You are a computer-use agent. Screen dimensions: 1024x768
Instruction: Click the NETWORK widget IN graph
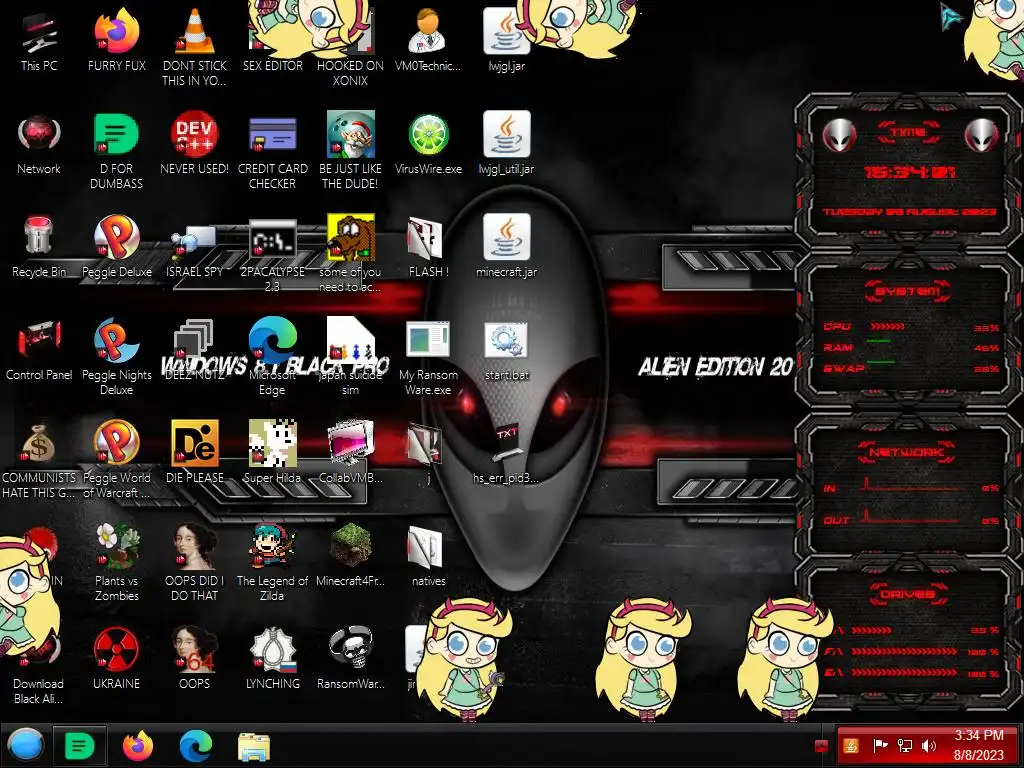coord(911,485)
